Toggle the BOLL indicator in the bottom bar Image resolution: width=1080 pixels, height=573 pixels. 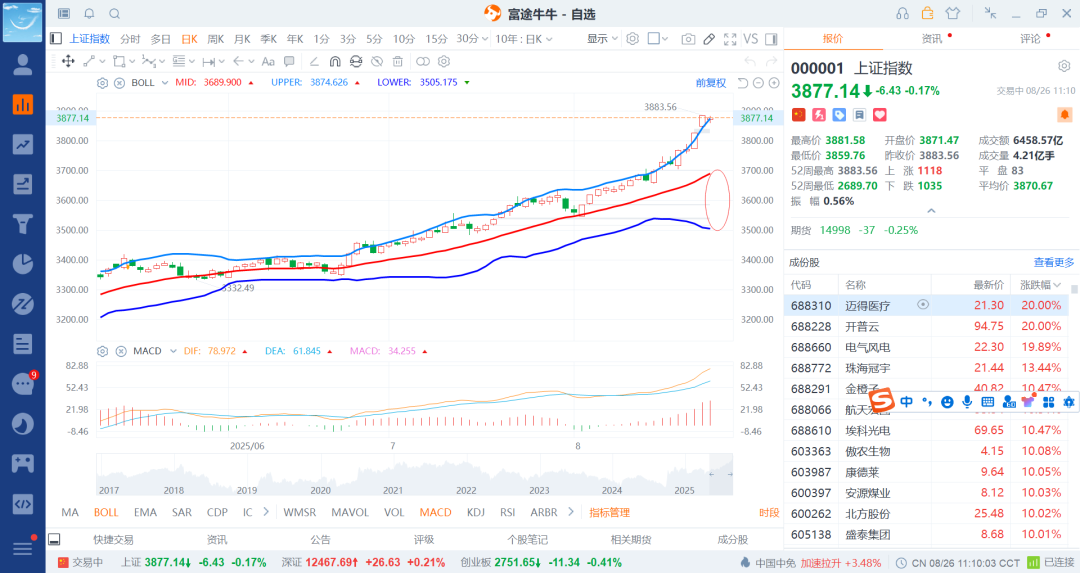click(x=106, y=512)
